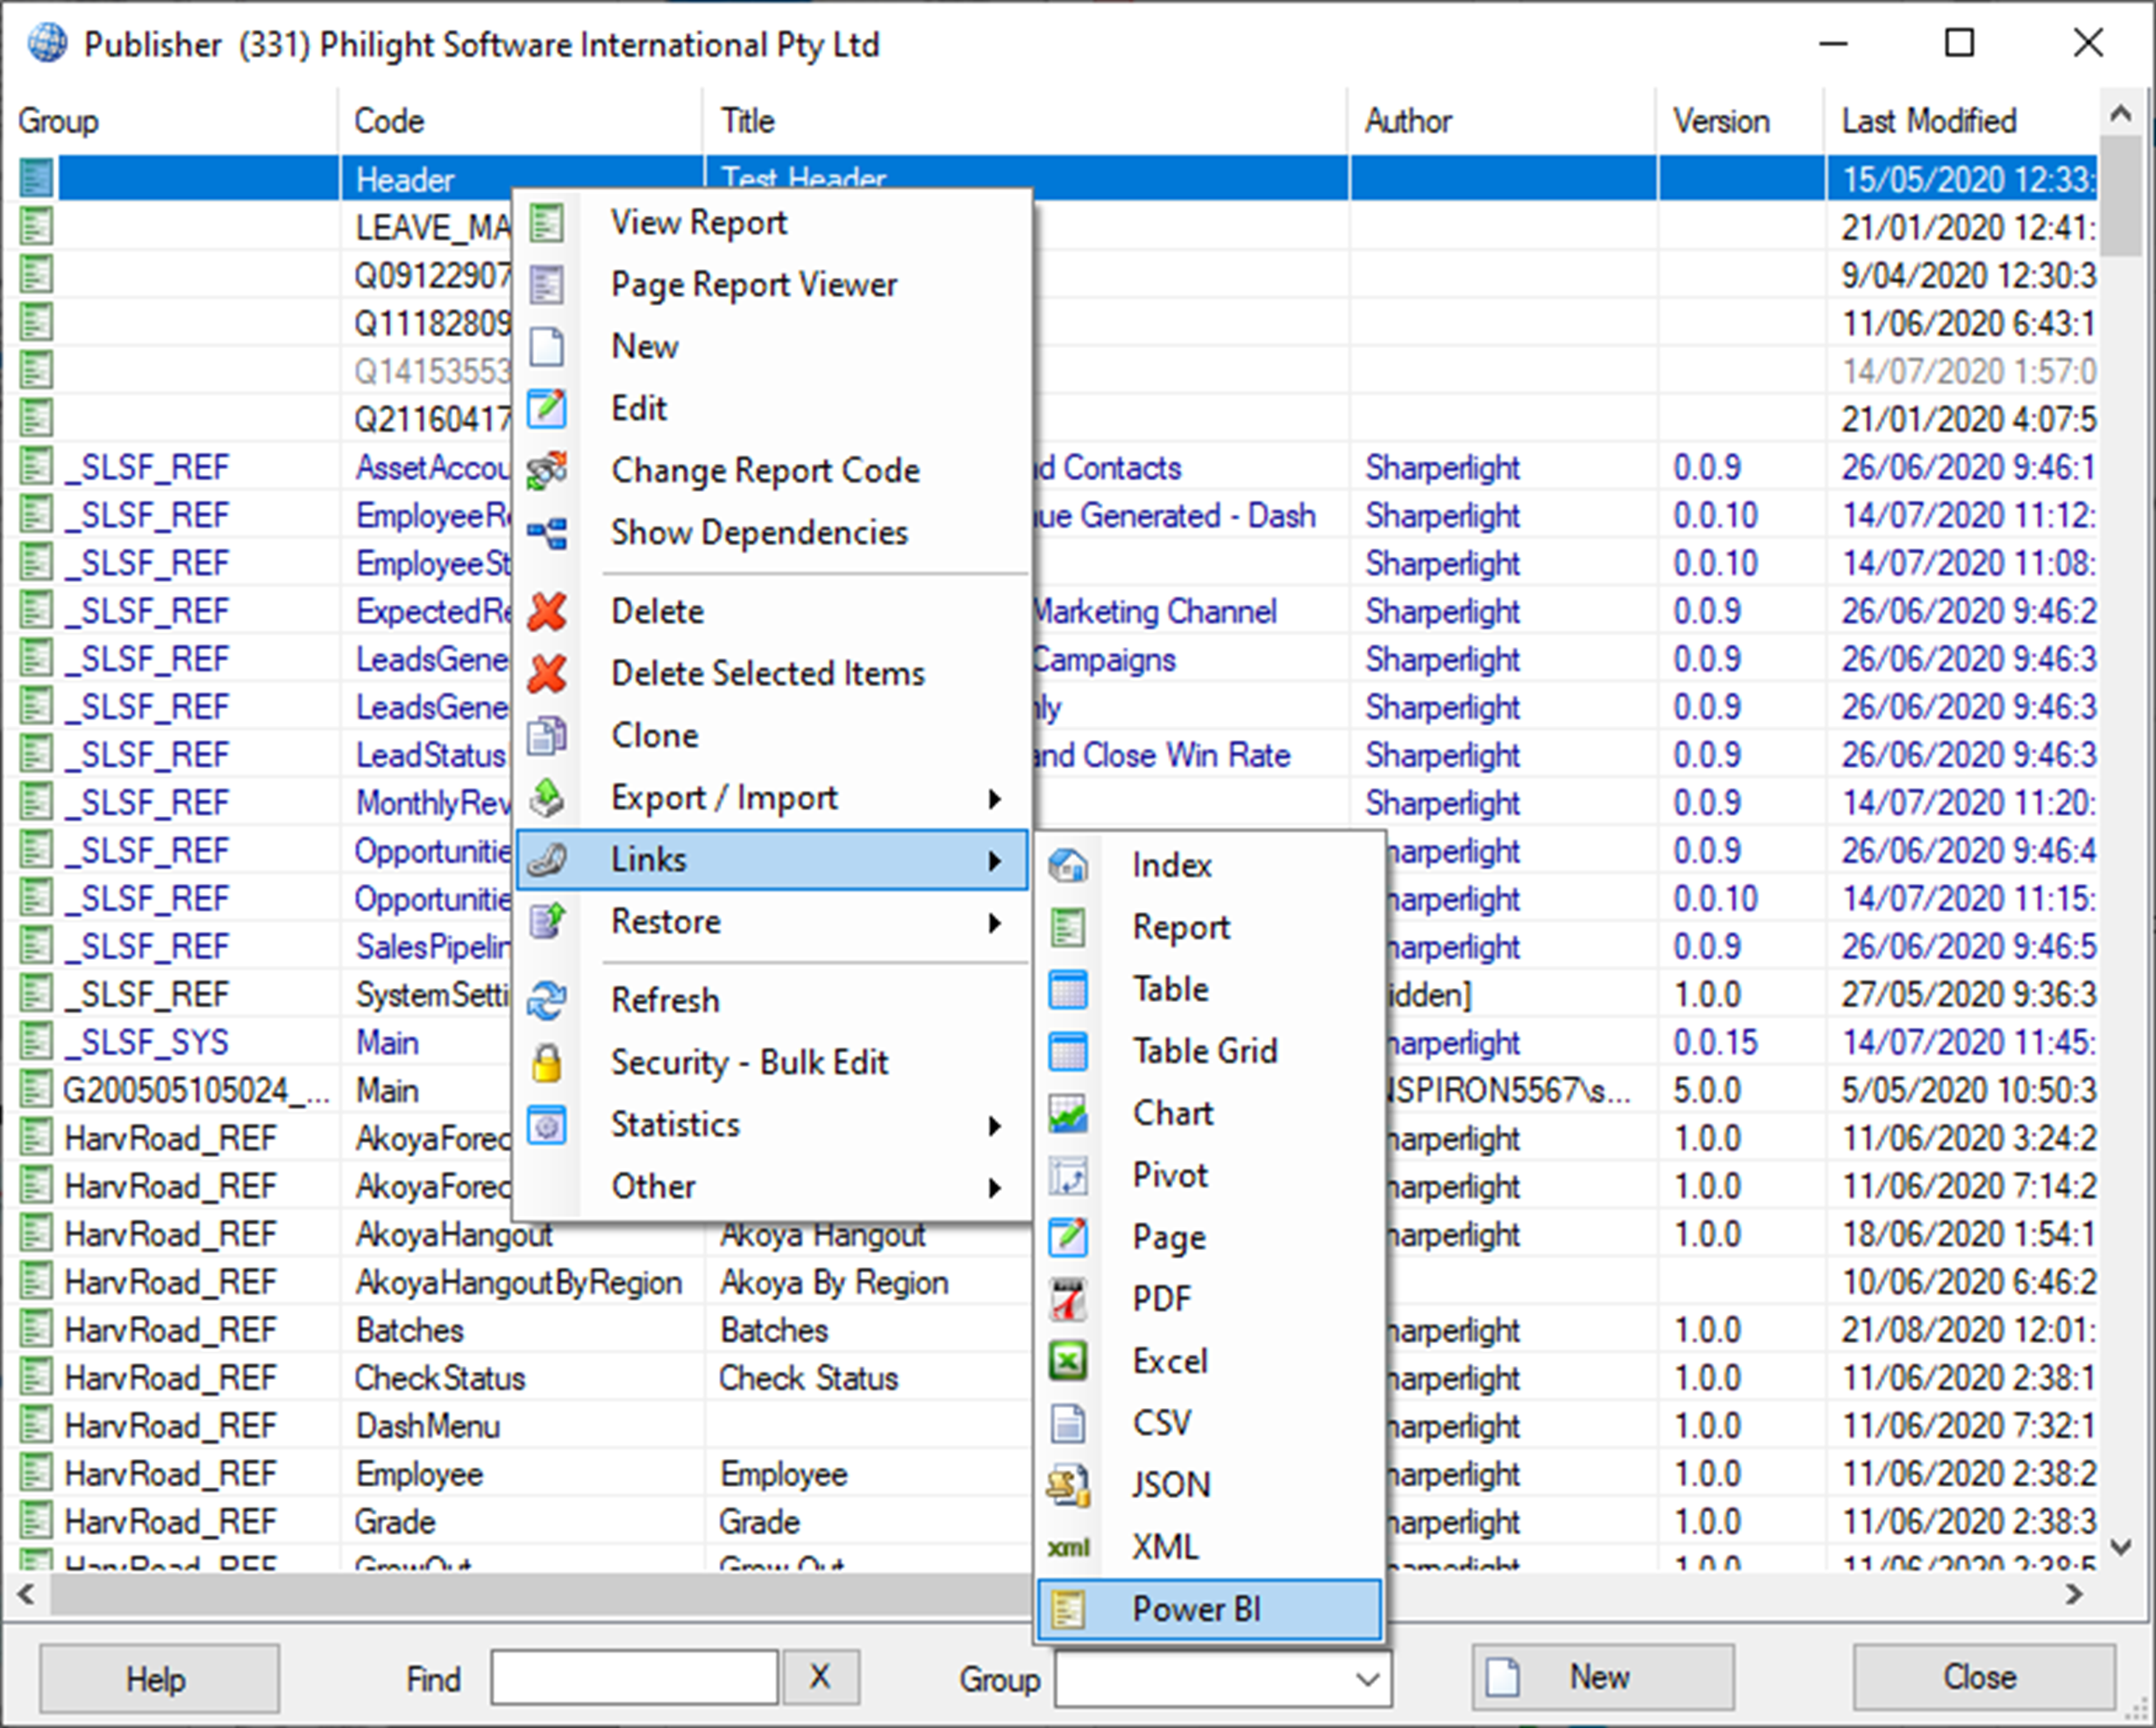Click the Show Dependencies icon
Viewport: 2156px width, 1728px height.
click(x=547, y=532)
